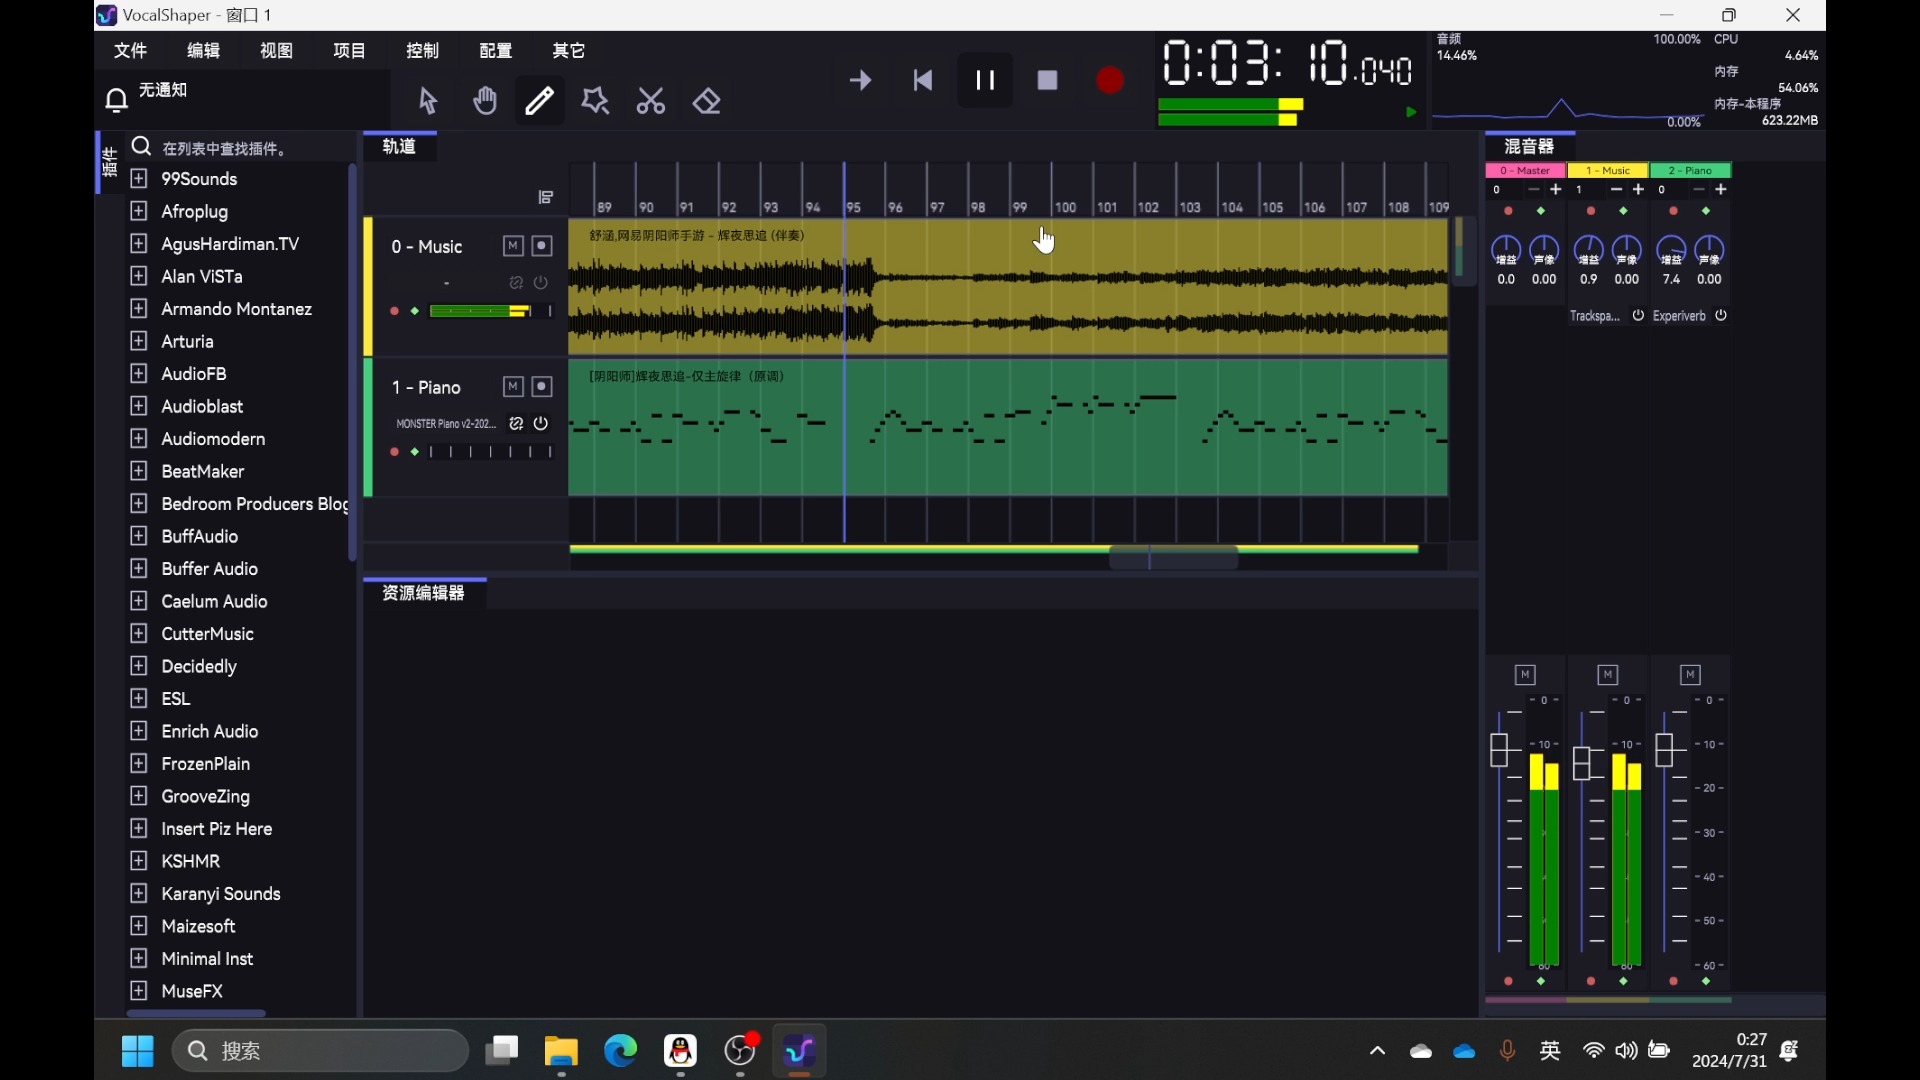Toggle the follow playhead arrow
Viewport: 1920px width, 1080px height.
click(x=860, y=80)
